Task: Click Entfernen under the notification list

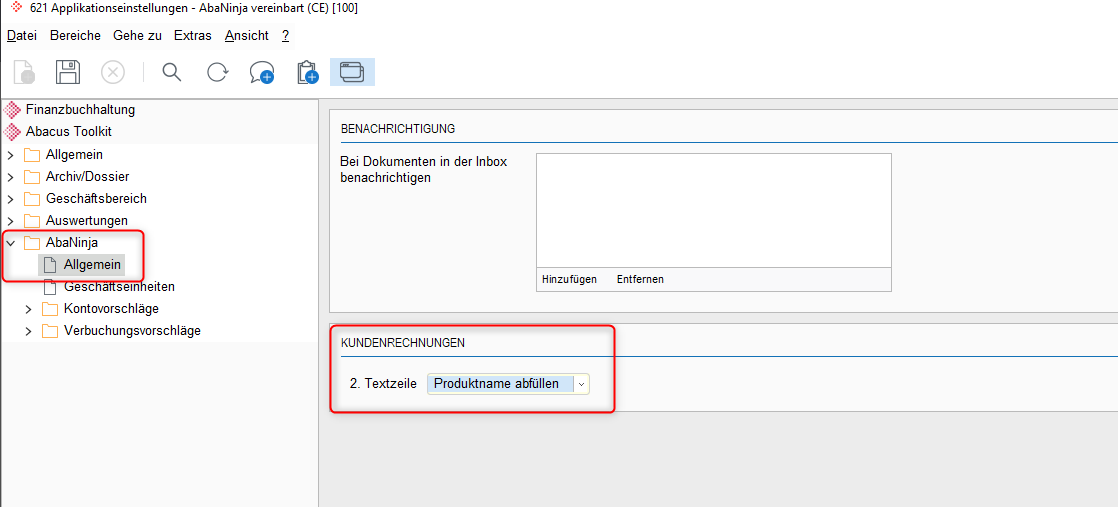Action: pyautogui.click(x=640, y=280)
